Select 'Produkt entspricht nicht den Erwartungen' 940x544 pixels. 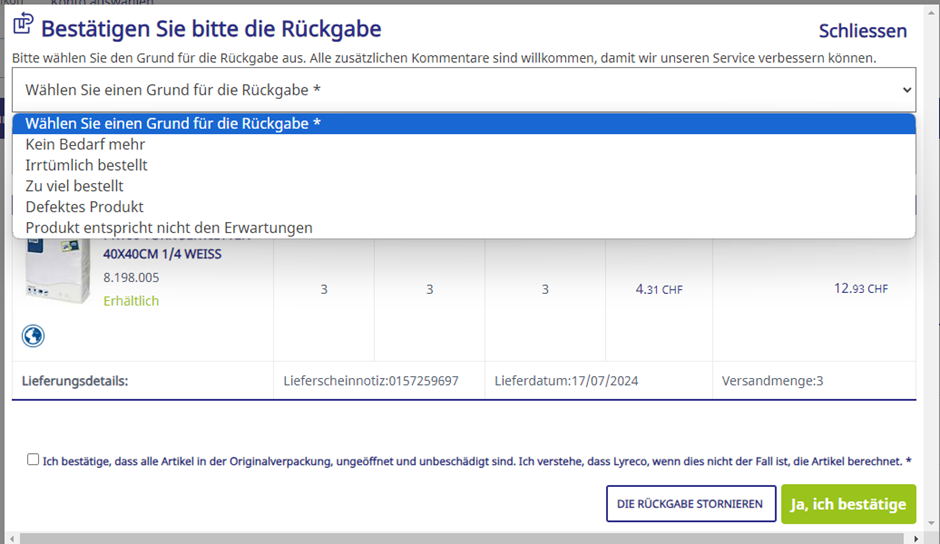pyautogui.click(x=168, y=228)
